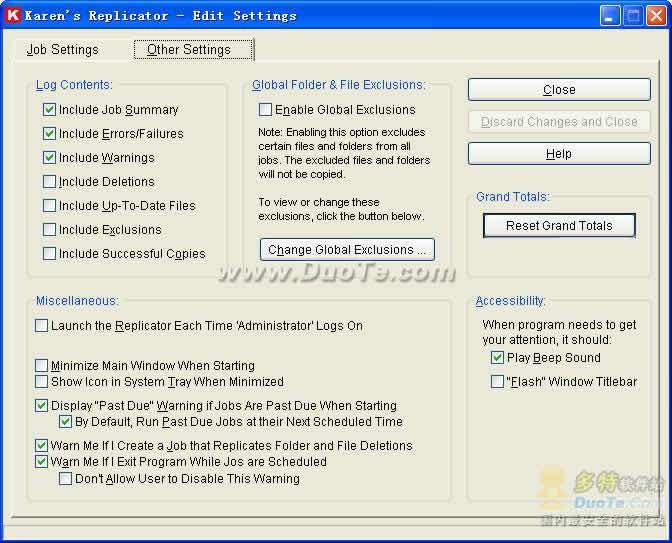
Task: Enable Flash Window Titlebar option
Action: coord(497,381)
